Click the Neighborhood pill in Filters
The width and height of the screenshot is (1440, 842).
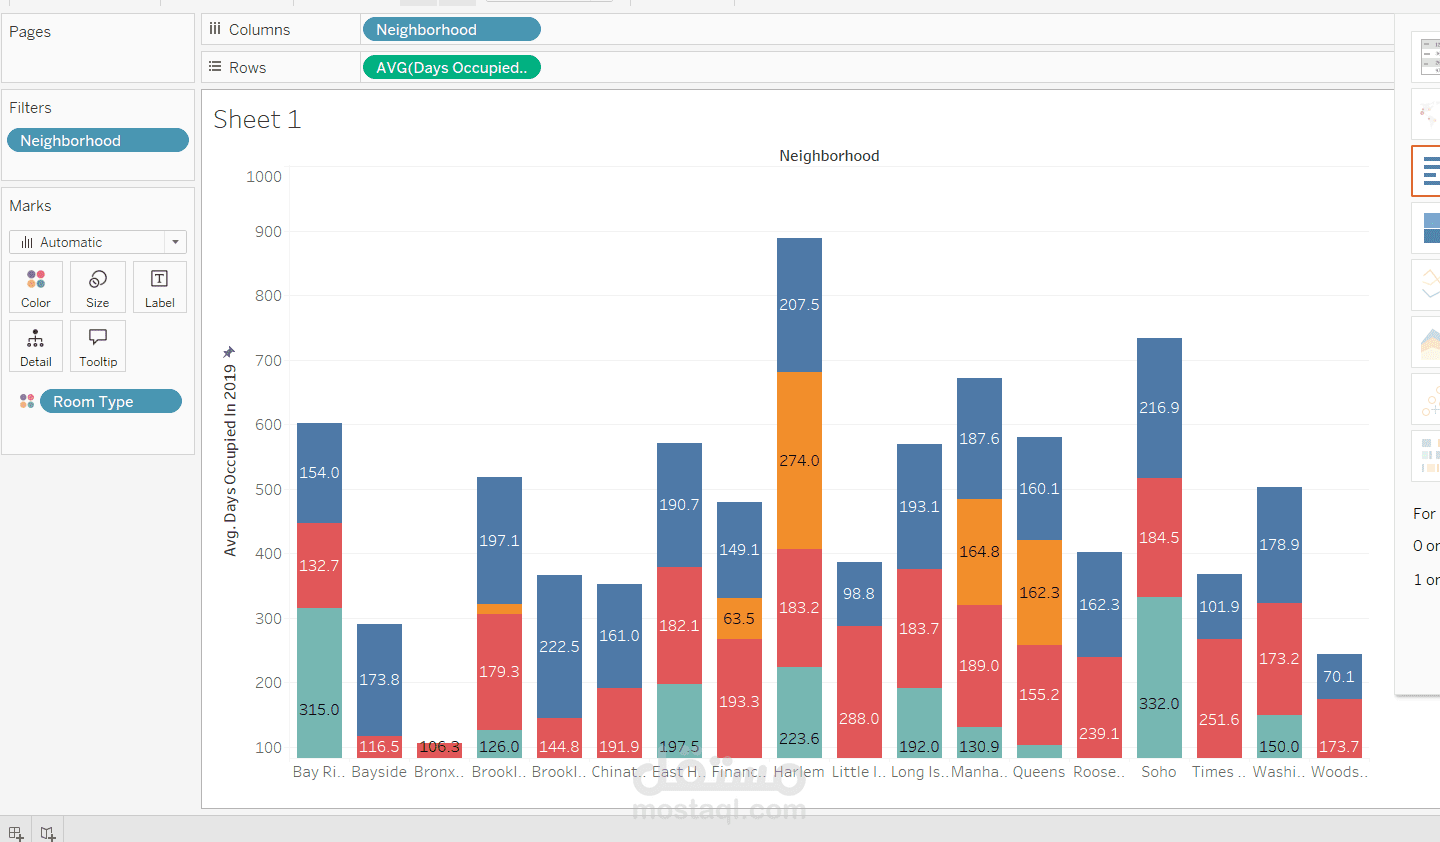tap(98, 141)
